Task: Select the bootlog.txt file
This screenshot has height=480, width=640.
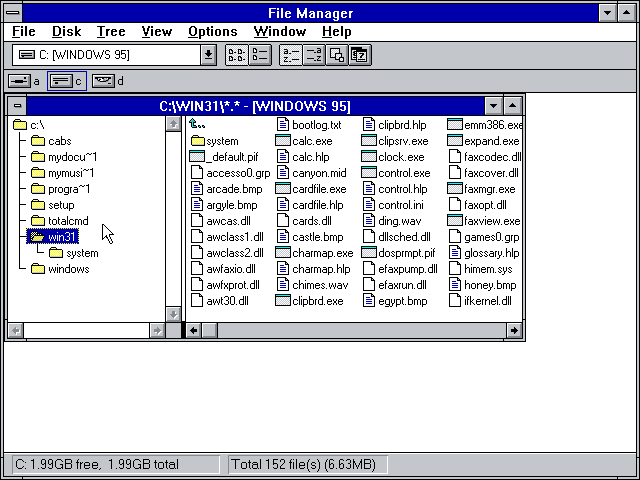Action: coord(309,125)
